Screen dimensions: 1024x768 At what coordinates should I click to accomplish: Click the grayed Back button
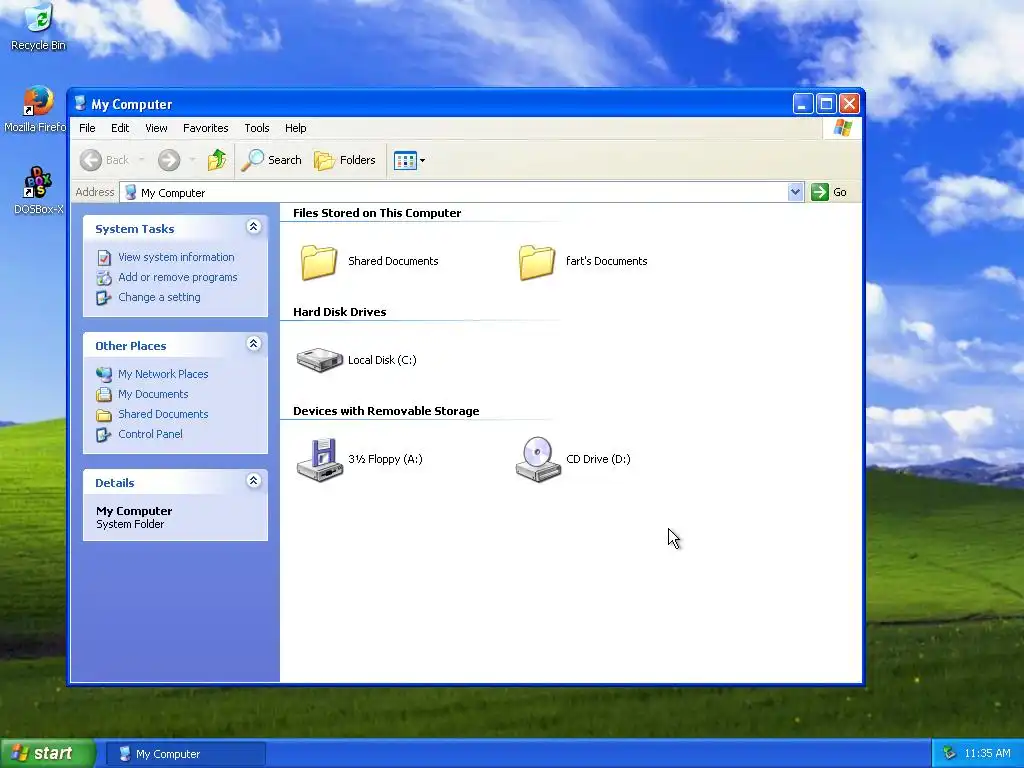pos(104,160)
